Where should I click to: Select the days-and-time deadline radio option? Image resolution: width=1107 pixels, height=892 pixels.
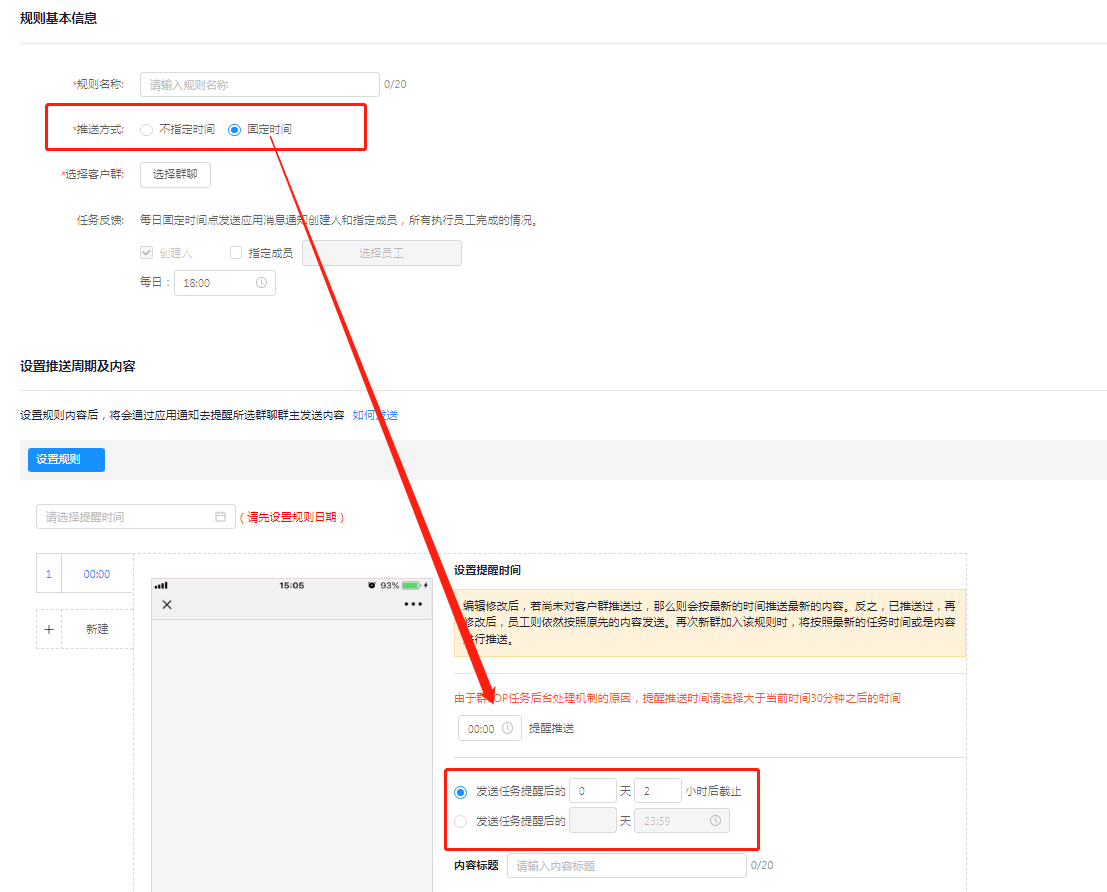coord(460,821)
